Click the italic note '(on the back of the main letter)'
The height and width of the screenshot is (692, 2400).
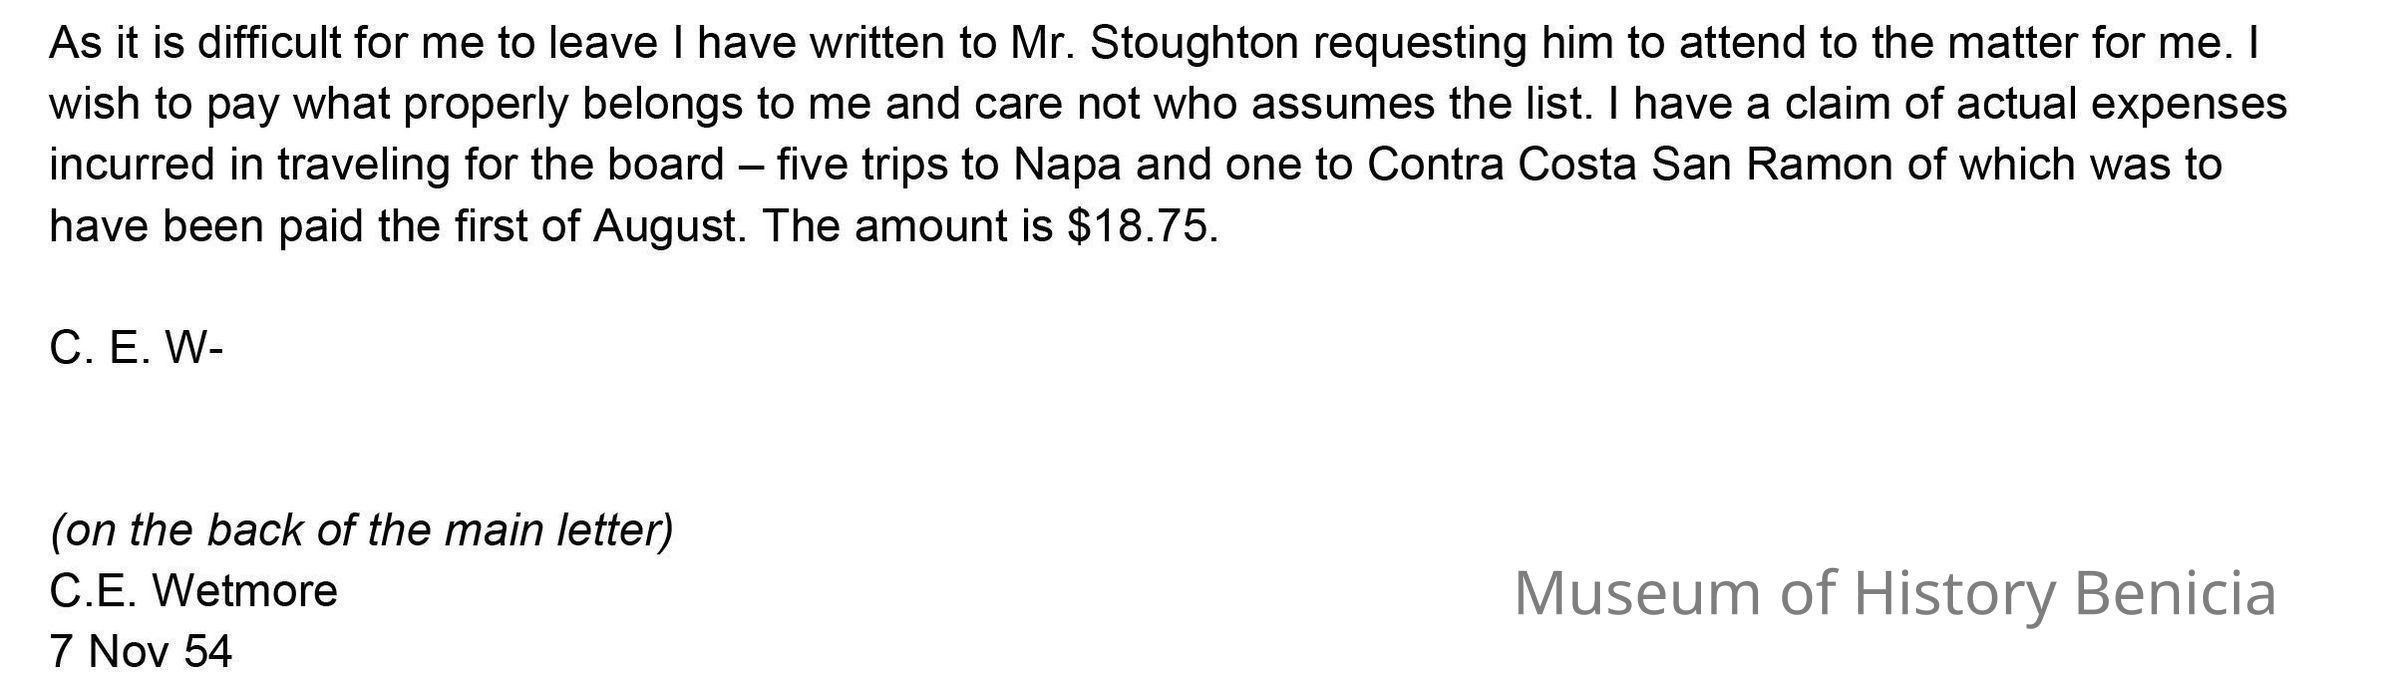[x=361, y=530]
